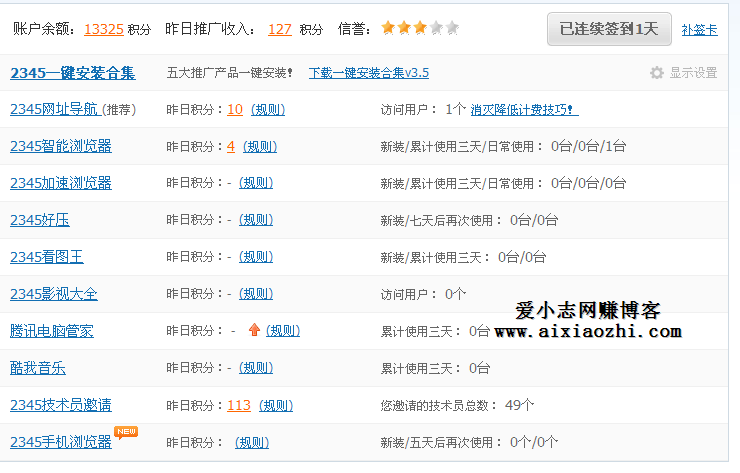Open 消灭降低计费技巧 link
This screenshot has height=473, width=740.
524,110
